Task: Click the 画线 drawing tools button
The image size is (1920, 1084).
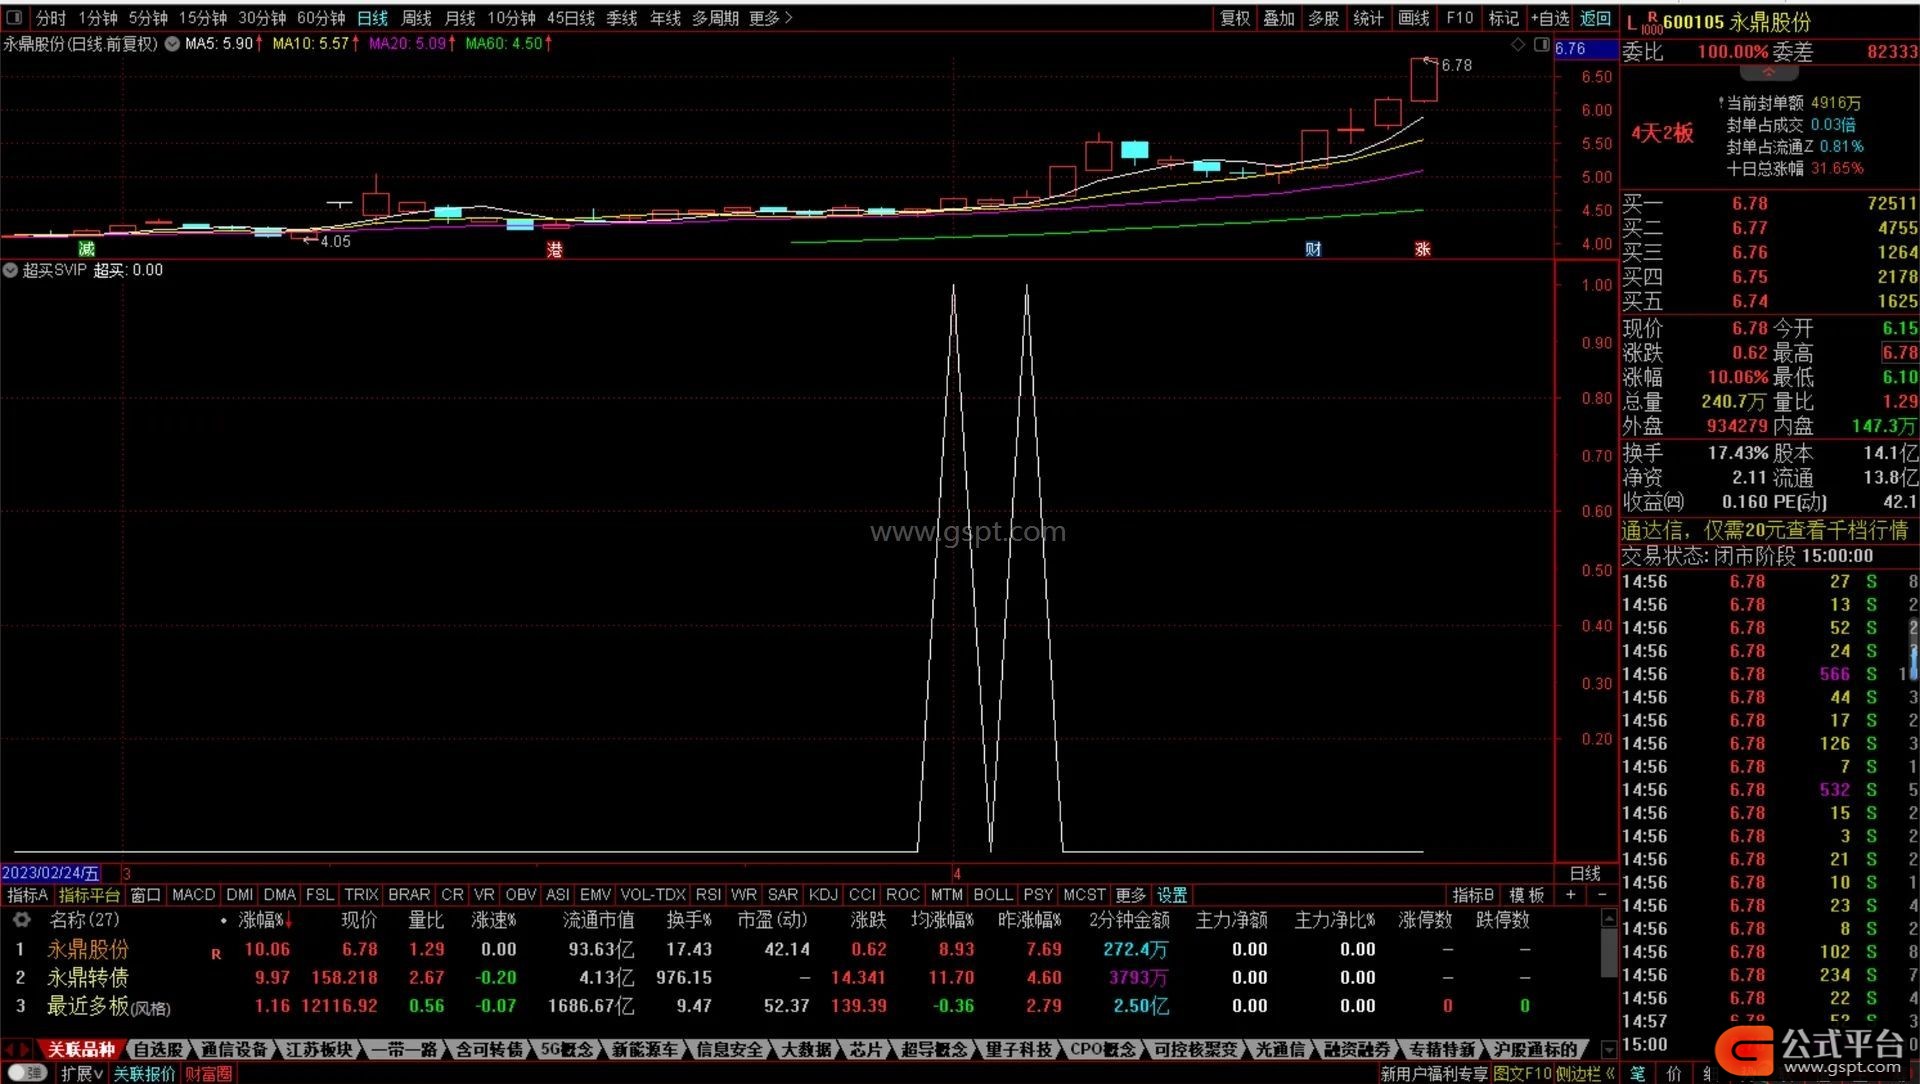Action: pos(1413,18)
